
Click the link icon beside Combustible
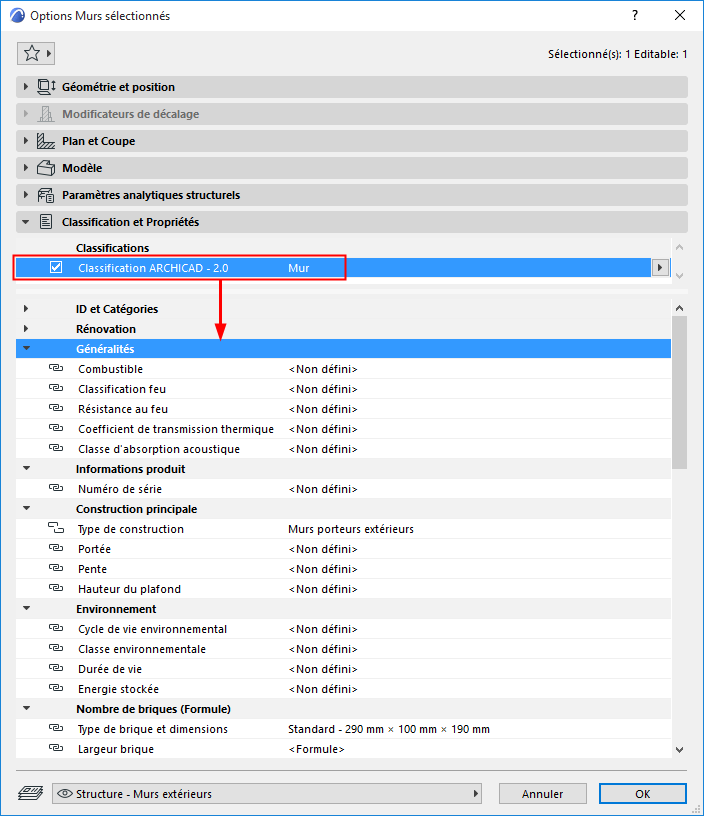pyautogui.click(x=56, y=368)
